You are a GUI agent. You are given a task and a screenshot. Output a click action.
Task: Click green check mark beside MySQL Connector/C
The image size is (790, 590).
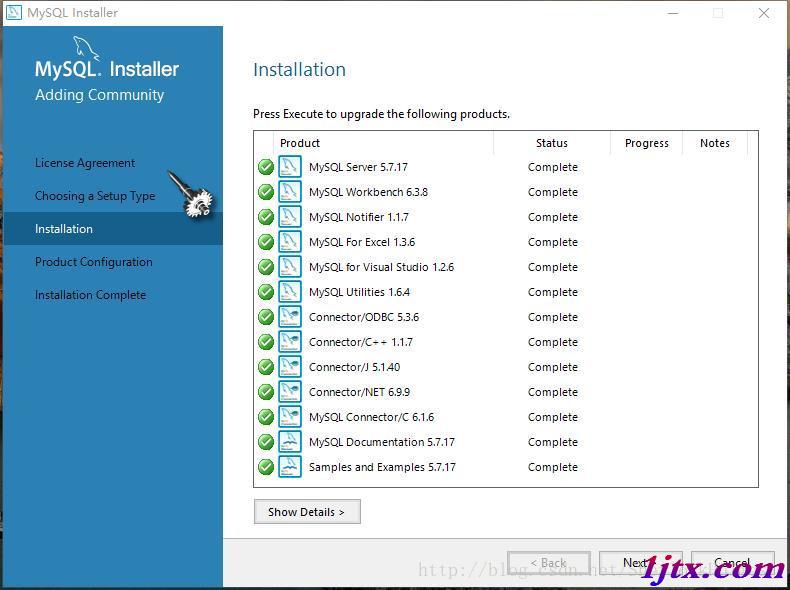coord(266,417)
